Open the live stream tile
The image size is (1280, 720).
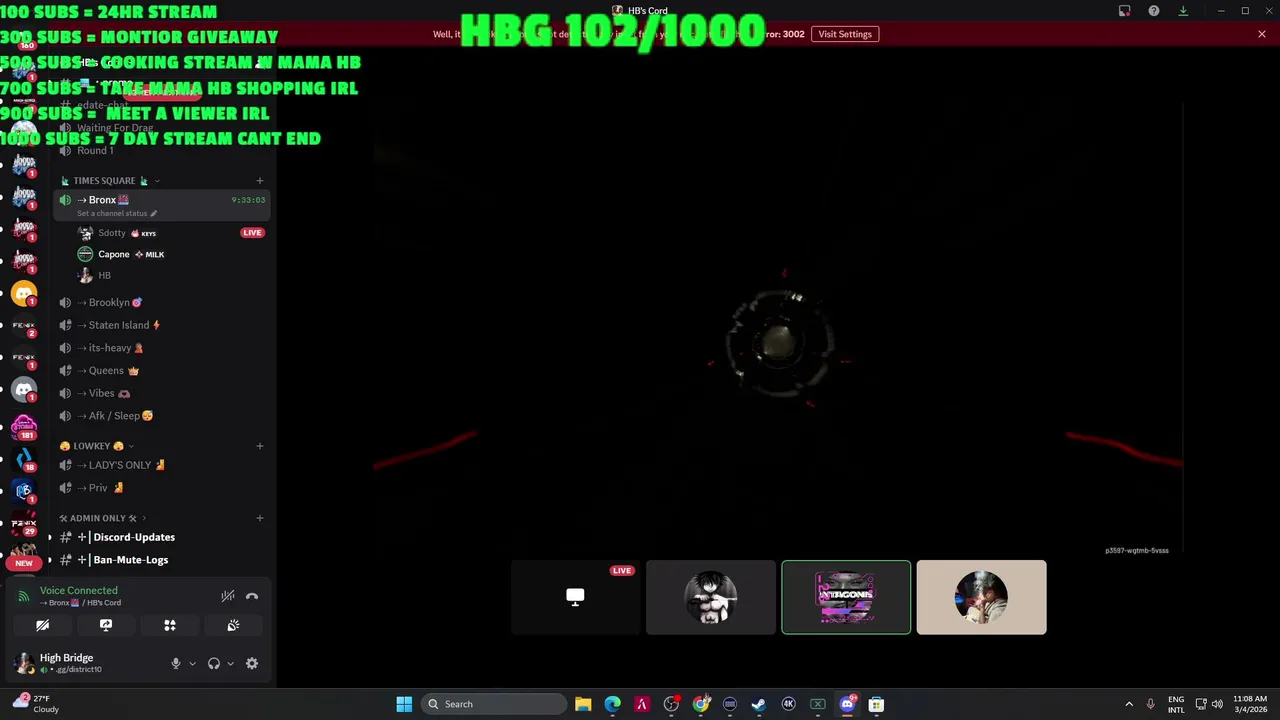click(575, 597)
